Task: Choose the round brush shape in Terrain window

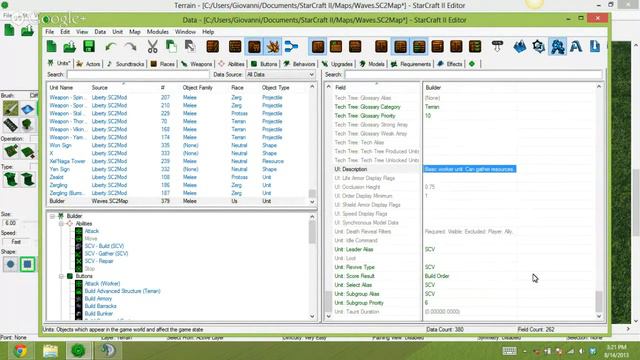Action: point(11,264)
